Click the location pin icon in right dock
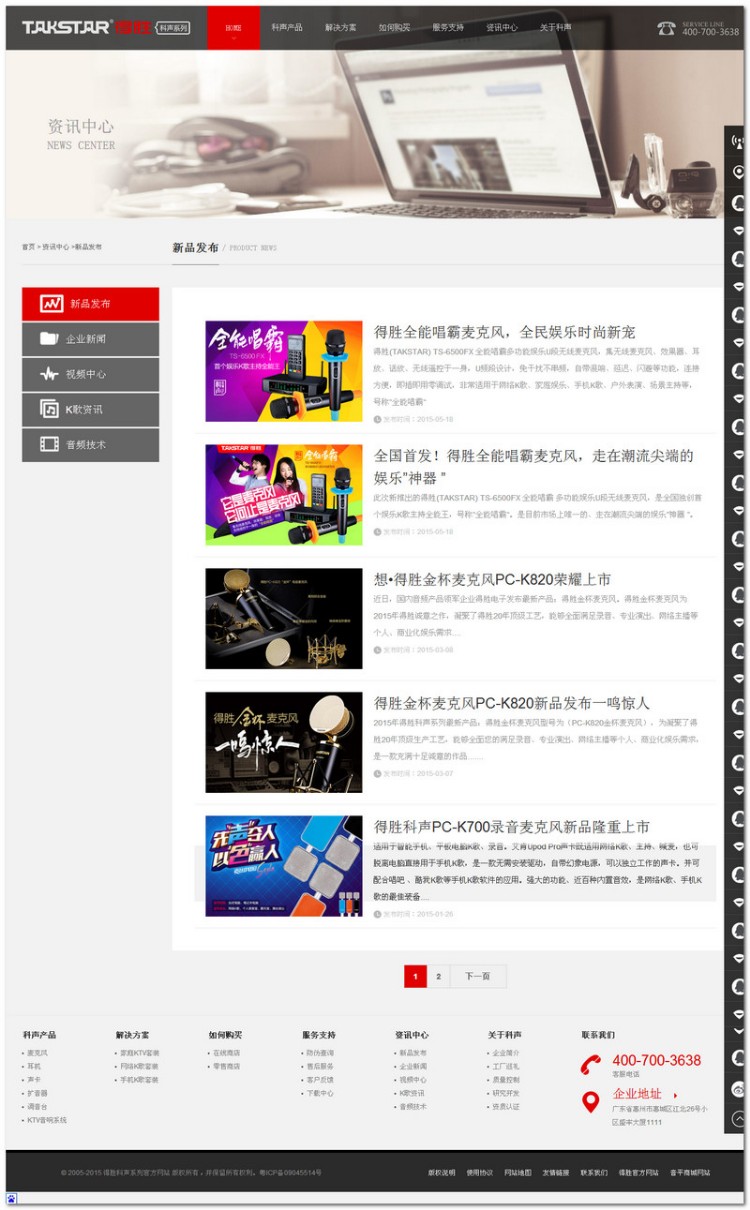 point(738,172)
